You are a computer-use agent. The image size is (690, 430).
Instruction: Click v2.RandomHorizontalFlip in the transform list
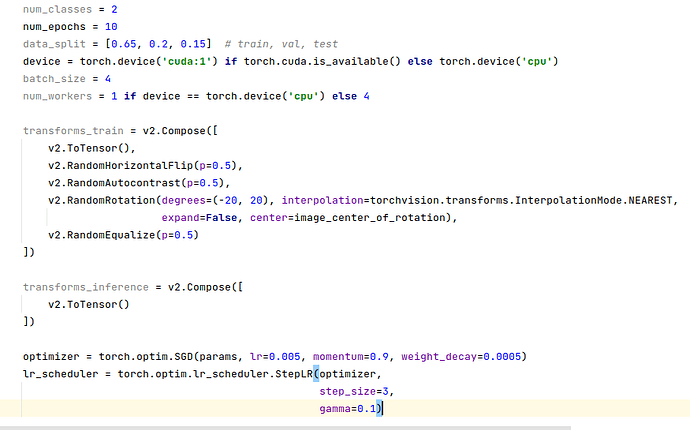click(x=120, y=166)
